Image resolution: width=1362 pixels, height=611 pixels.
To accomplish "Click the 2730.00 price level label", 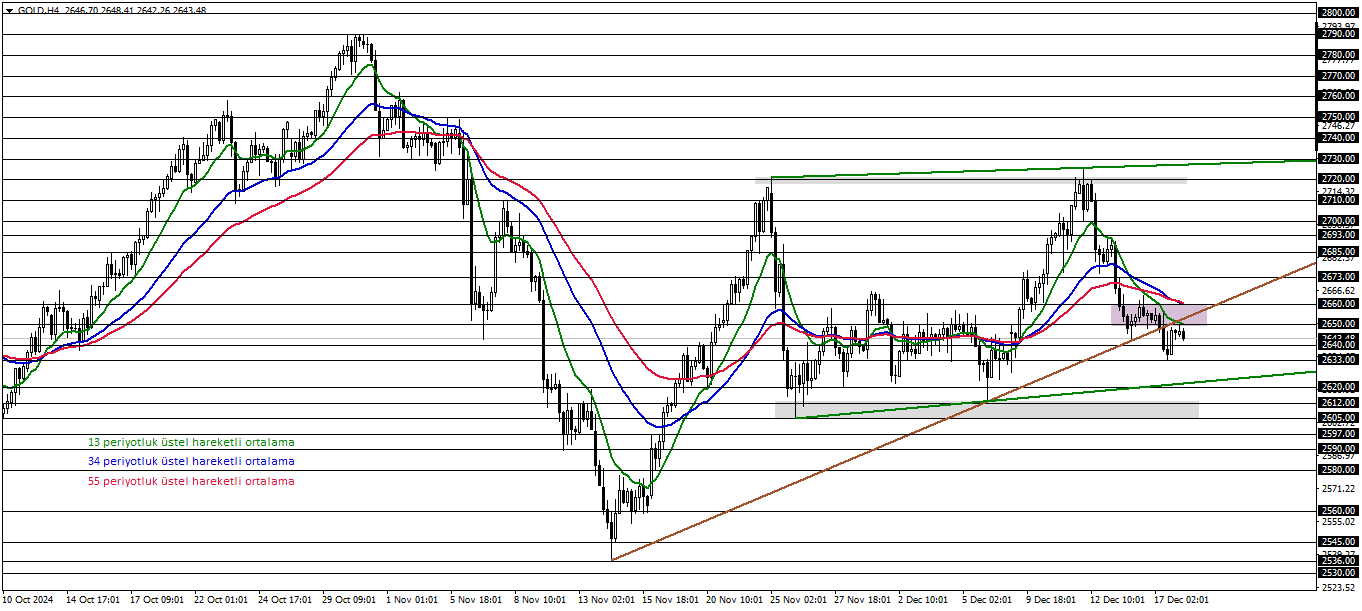I will click(1338, 159).
